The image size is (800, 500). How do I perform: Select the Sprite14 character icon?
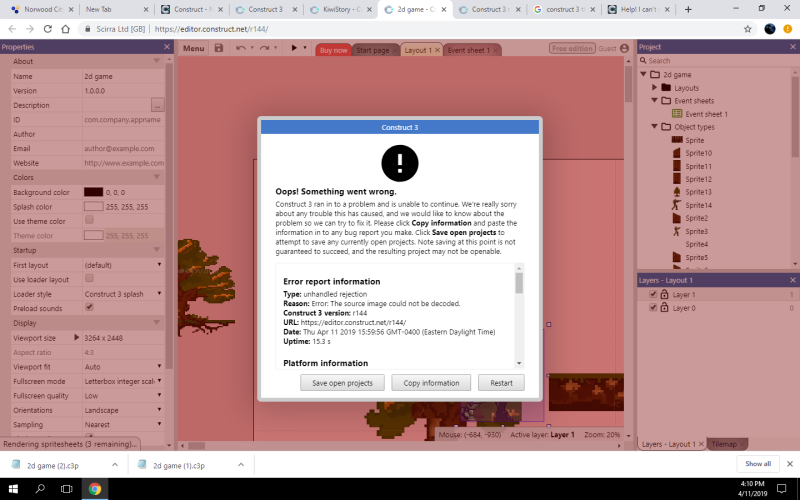point(677,205)
